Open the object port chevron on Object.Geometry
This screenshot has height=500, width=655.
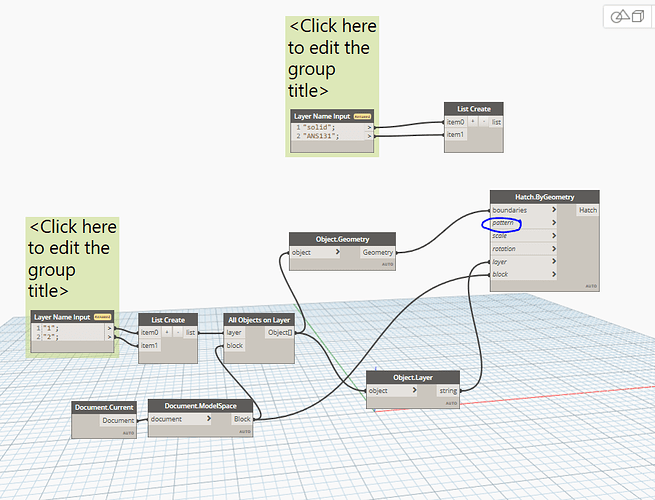pos(337,252)
